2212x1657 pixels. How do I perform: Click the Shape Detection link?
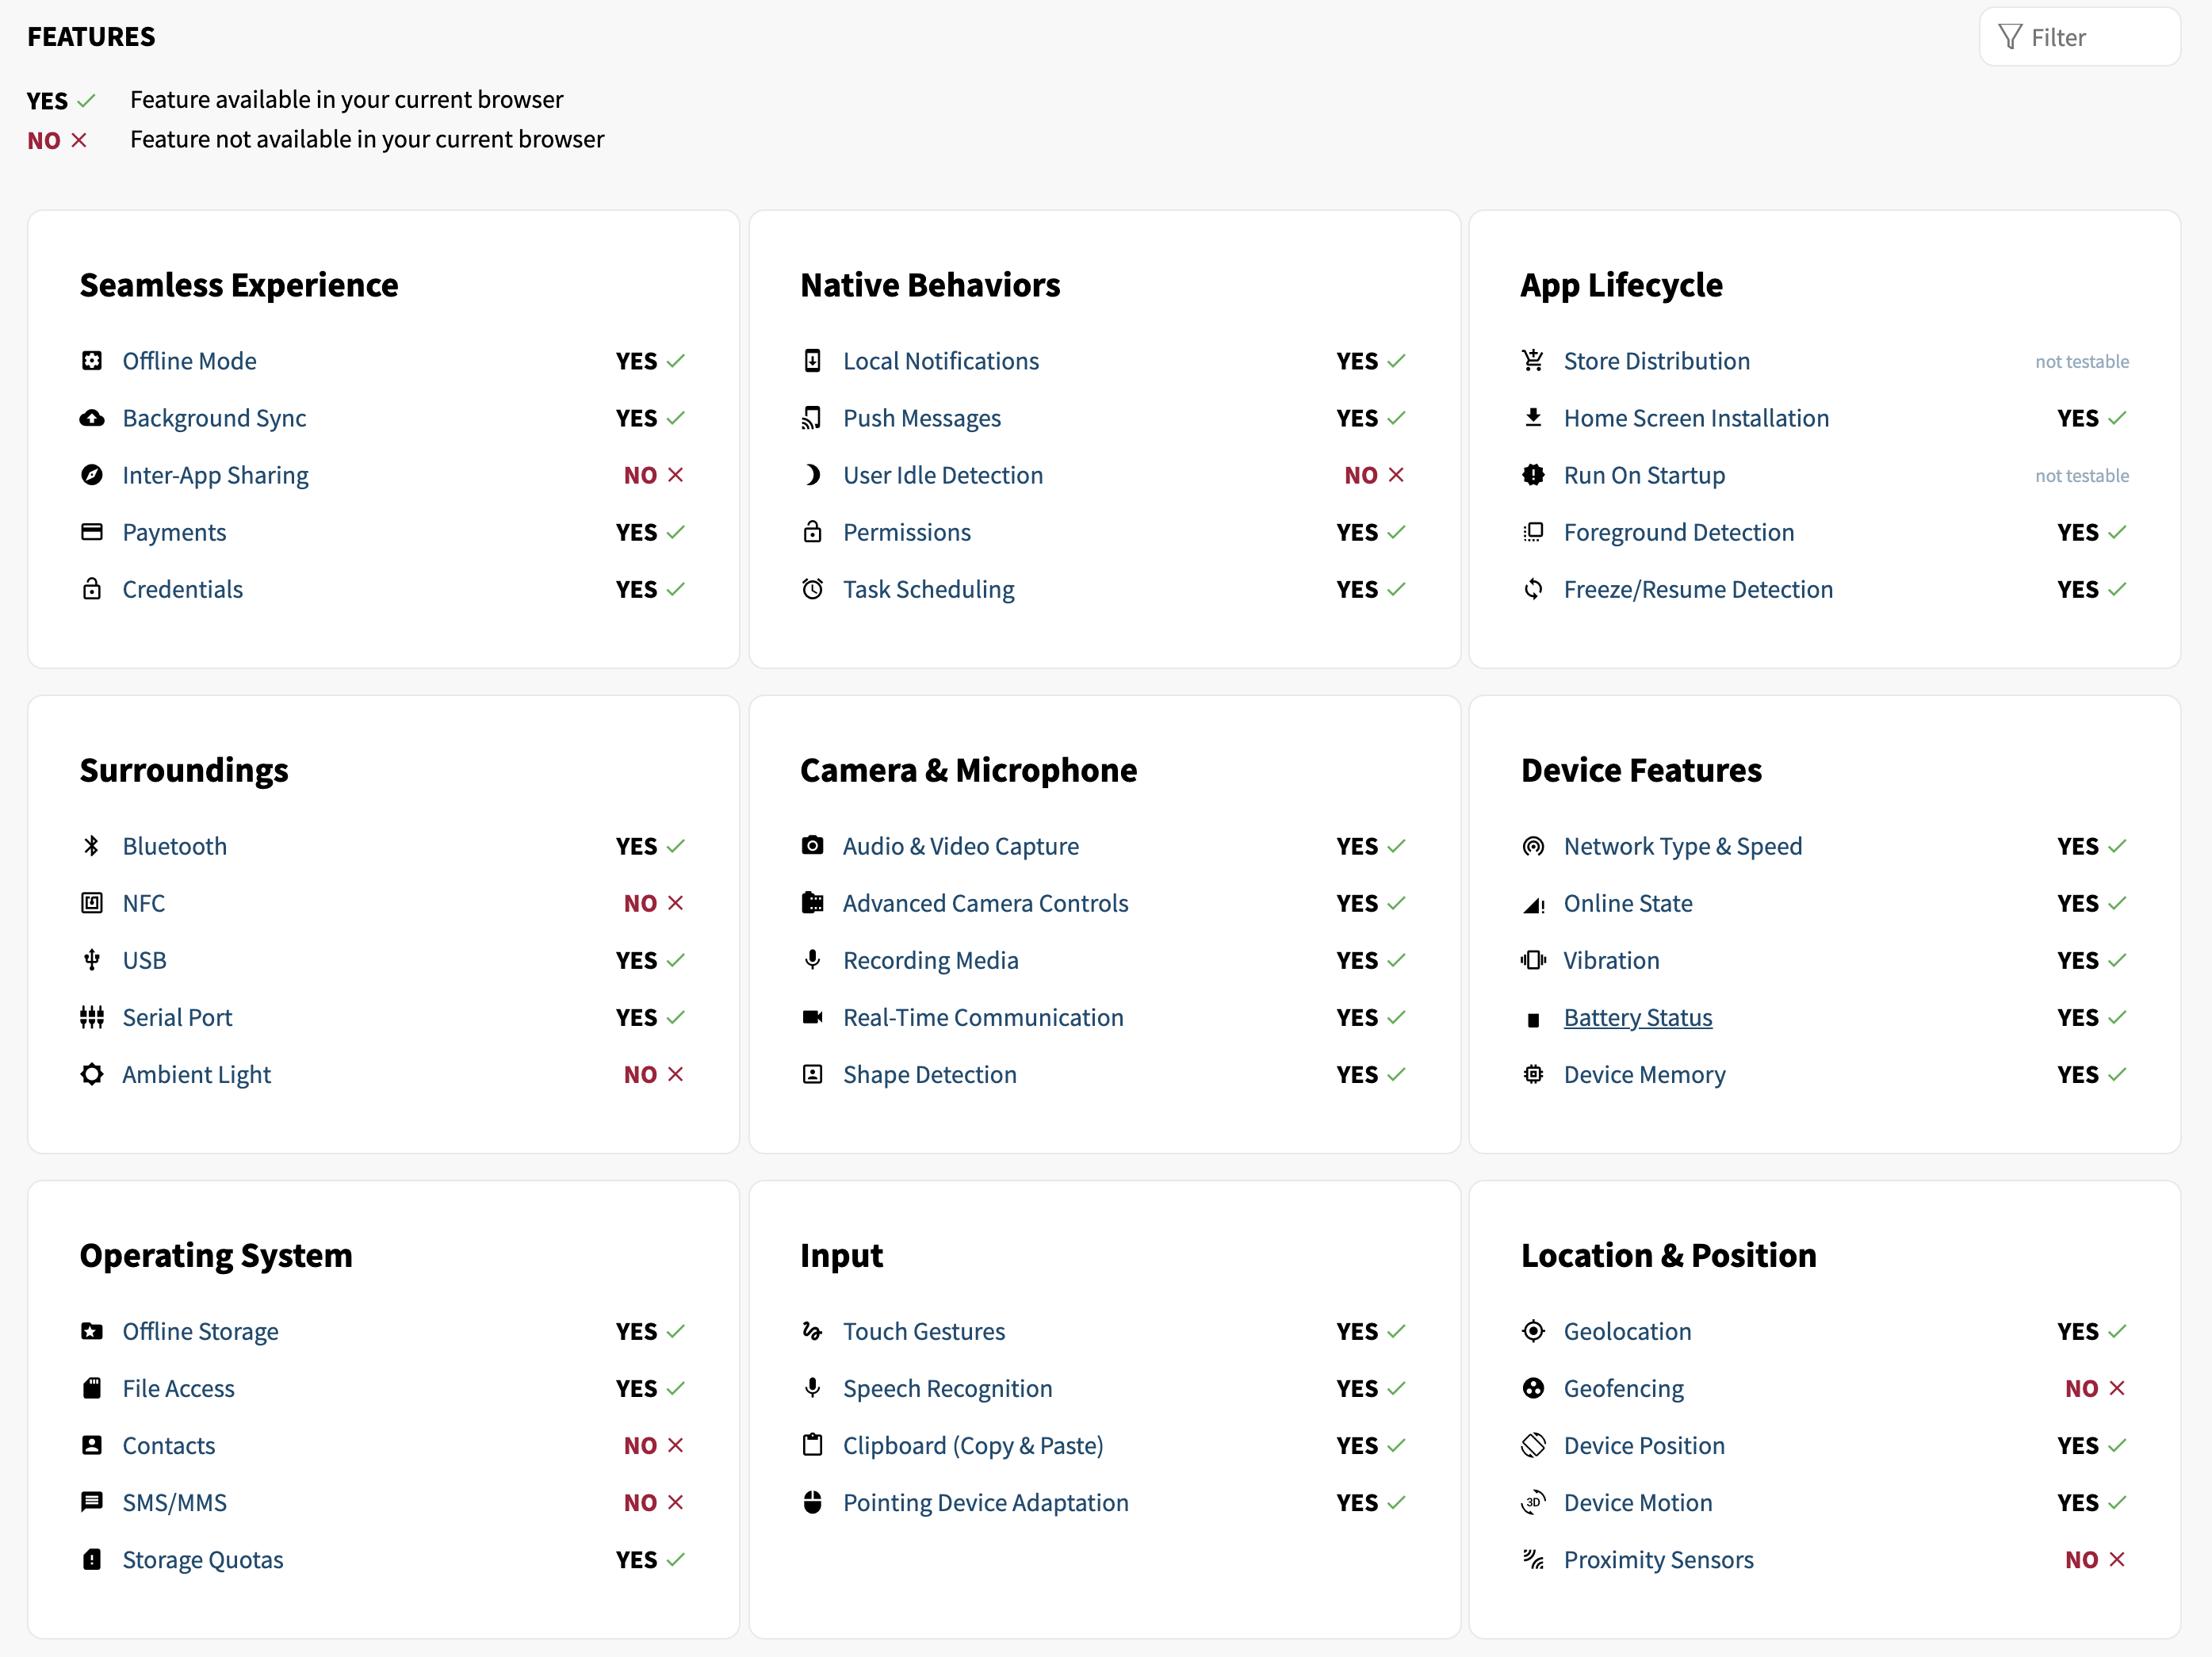click(x=929, y=1074)
